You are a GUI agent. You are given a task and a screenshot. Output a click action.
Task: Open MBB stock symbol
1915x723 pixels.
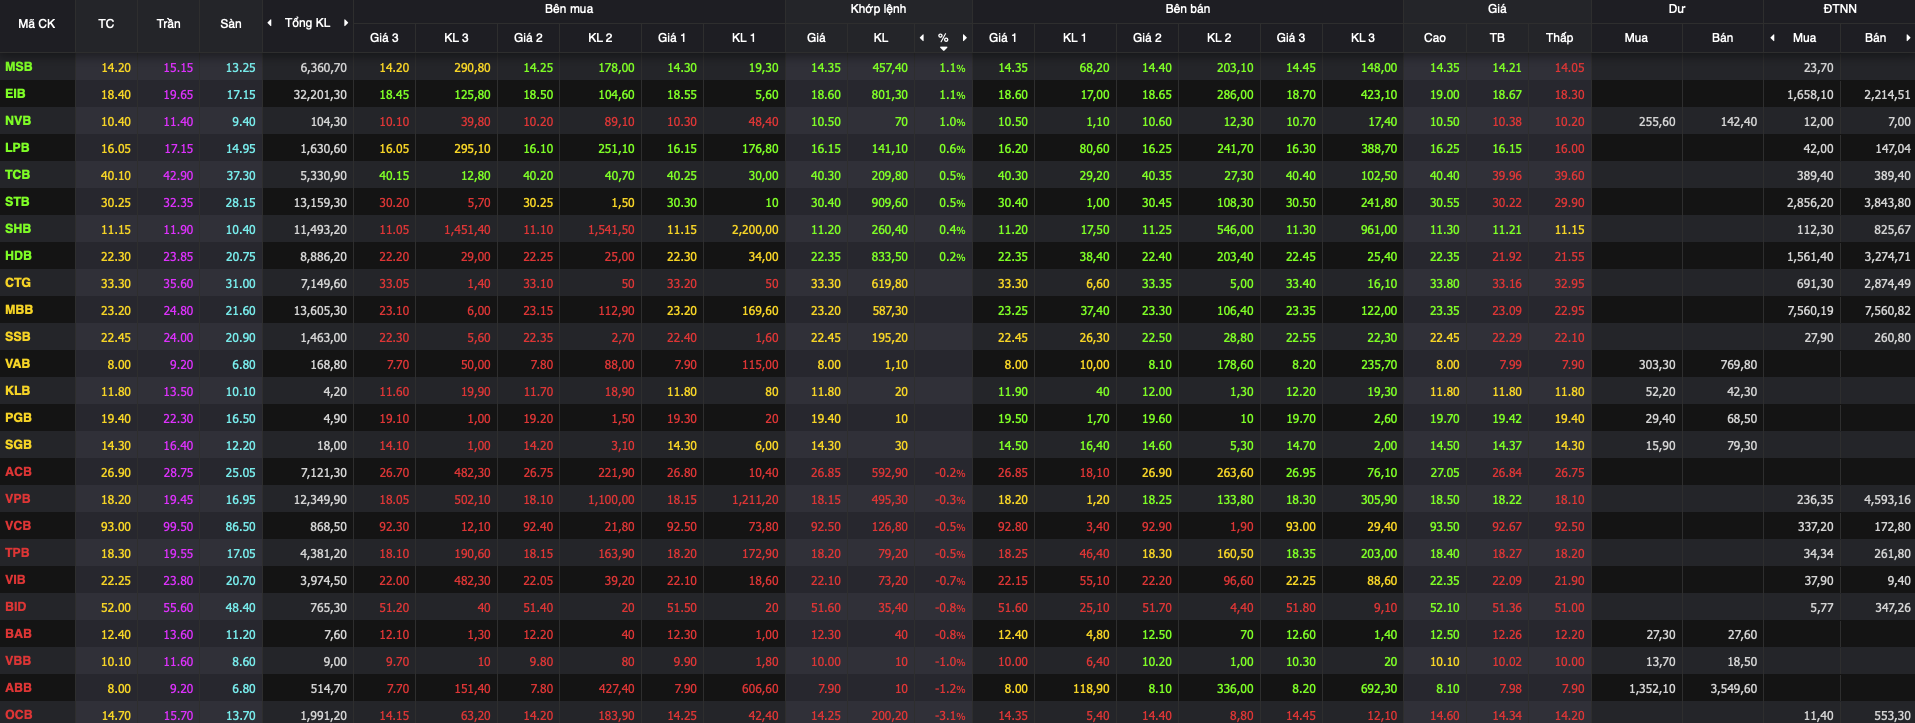tap(19, 310)
